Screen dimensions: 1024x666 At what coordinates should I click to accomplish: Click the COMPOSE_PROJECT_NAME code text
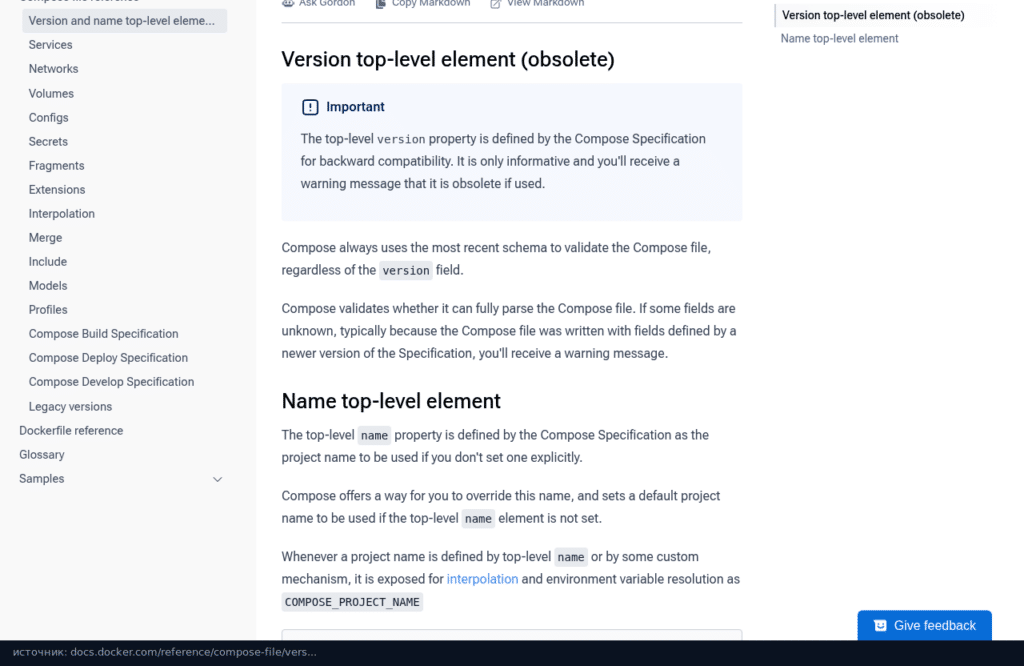pyautogui.click(x=352, y=602)
